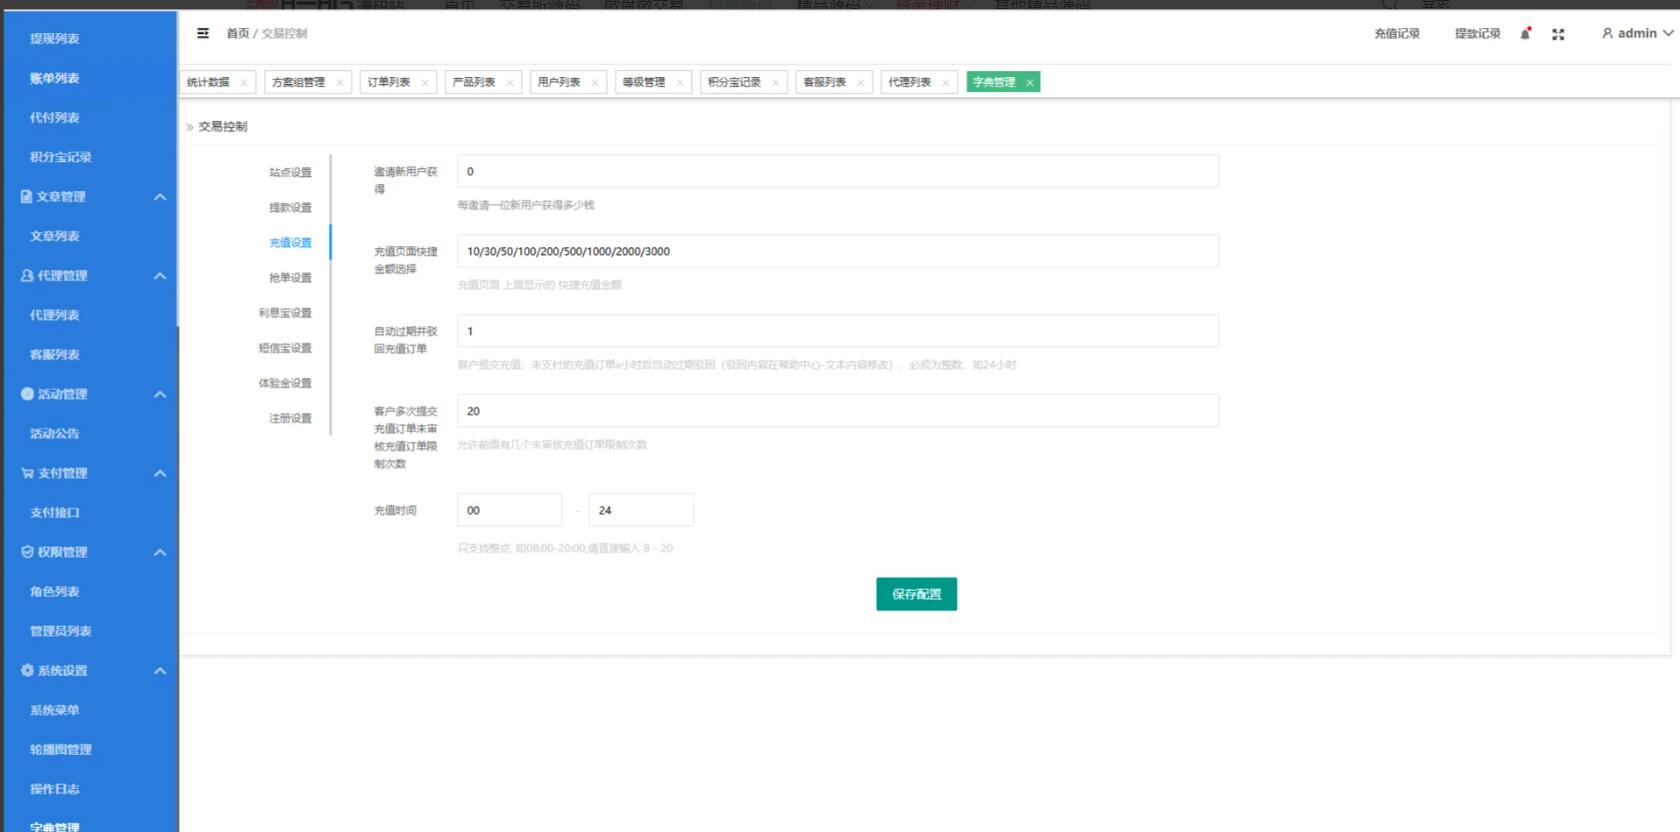Open the admin user dropdown
The image size is (1680, 832).
pyautogui.click(x=1637, y=33)
